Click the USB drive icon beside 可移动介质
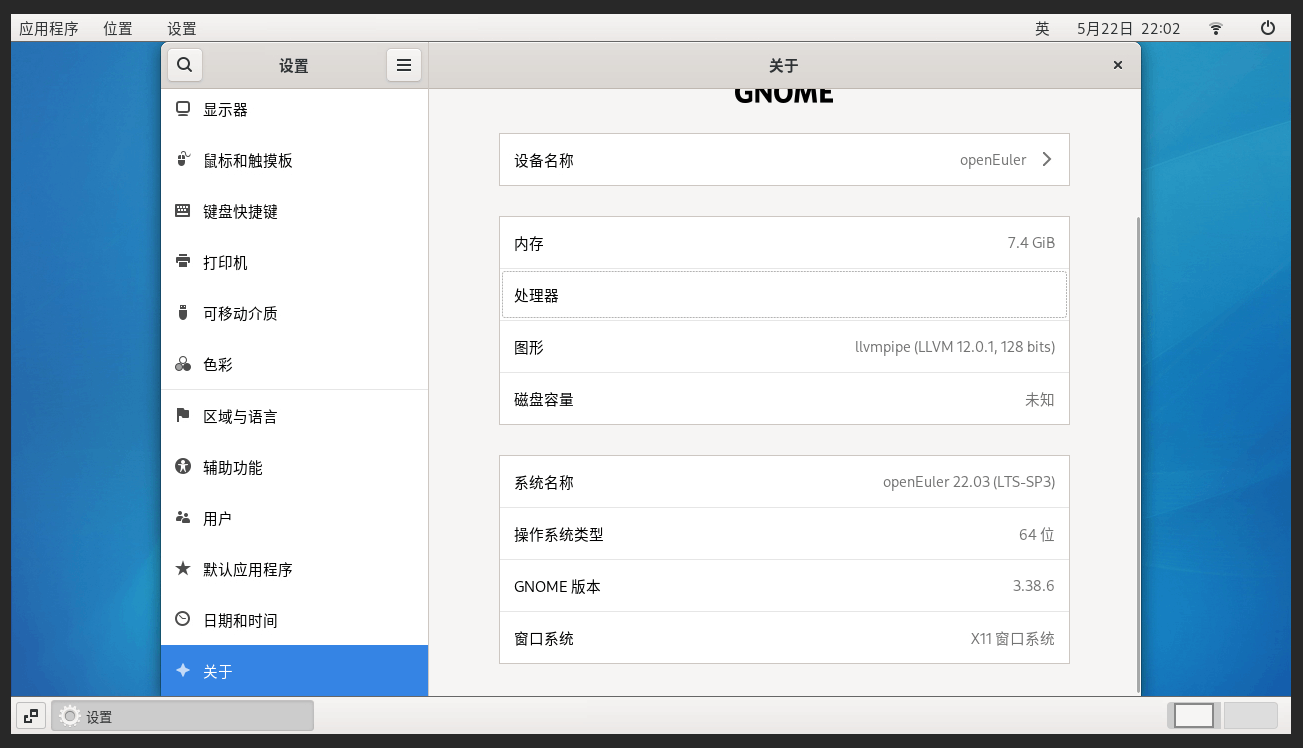 pyautogui.click(x=182, y=313)
